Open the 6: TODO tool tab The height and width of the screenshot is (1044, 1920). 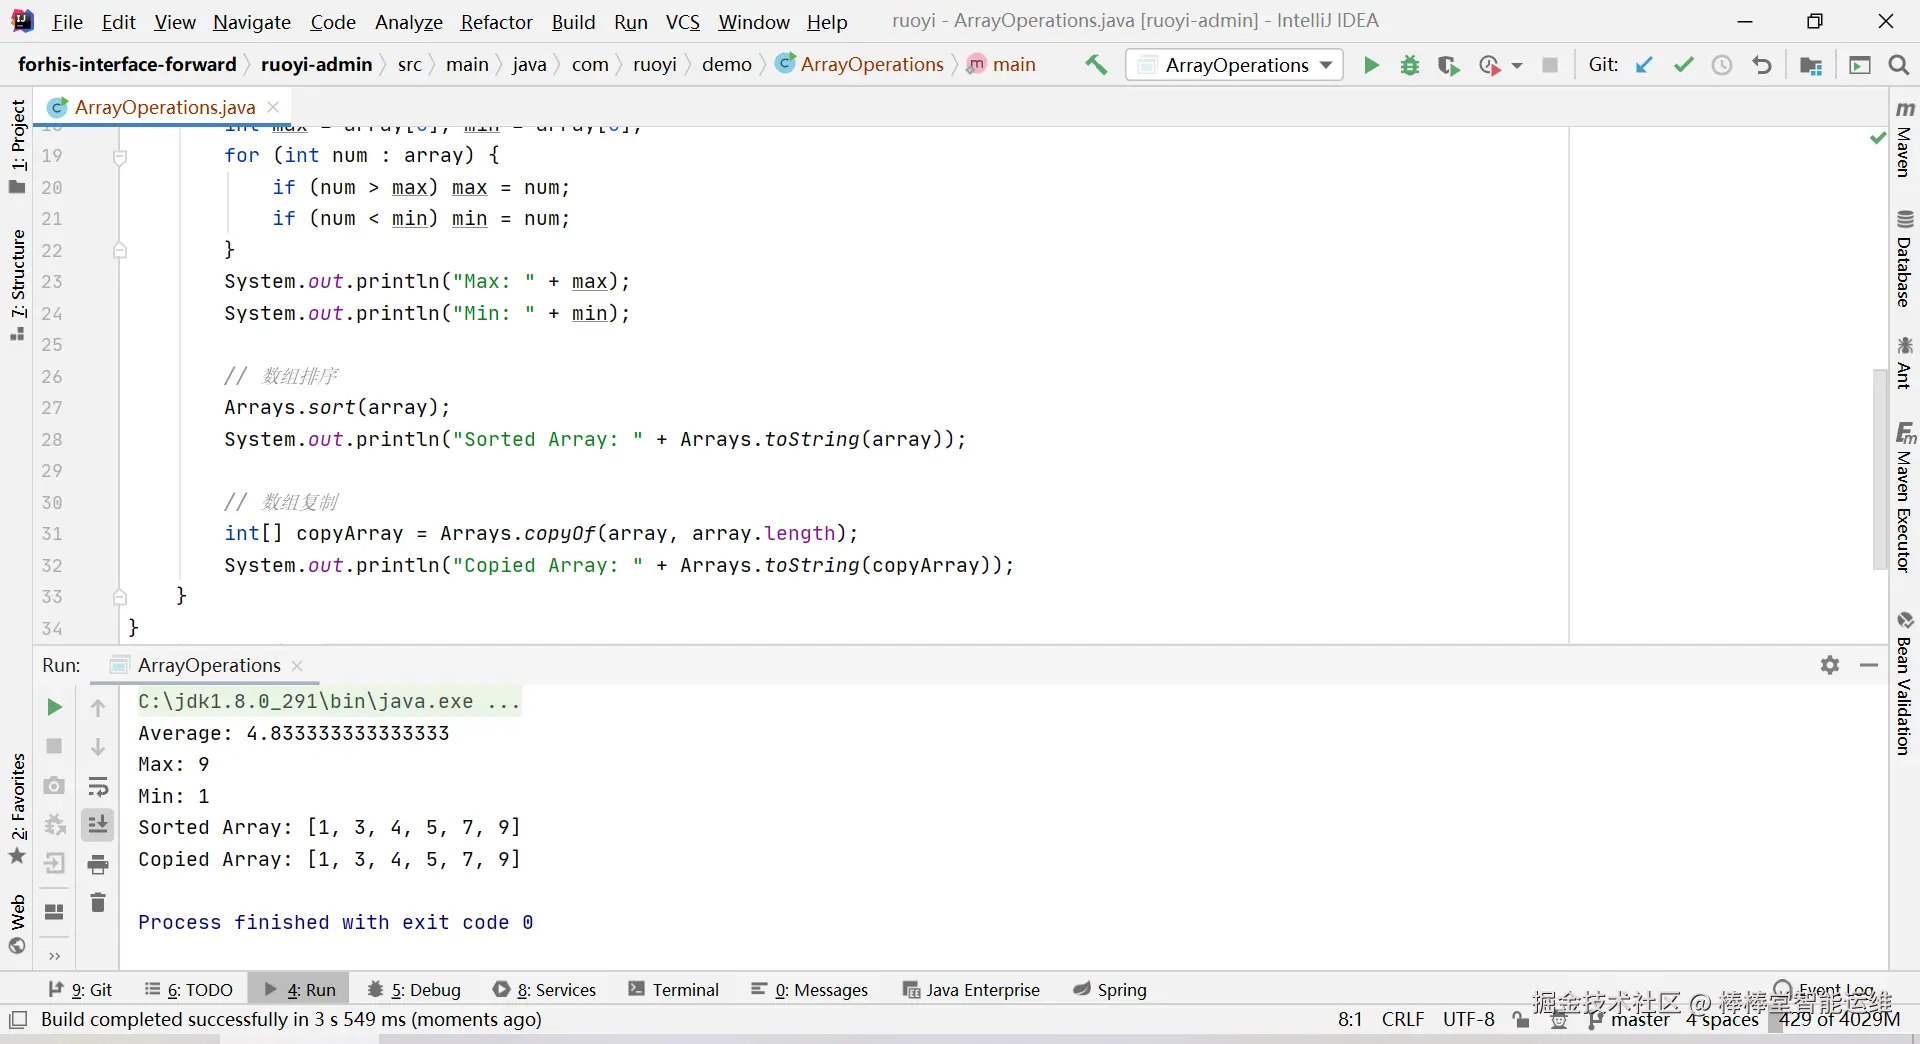[189, 989]
